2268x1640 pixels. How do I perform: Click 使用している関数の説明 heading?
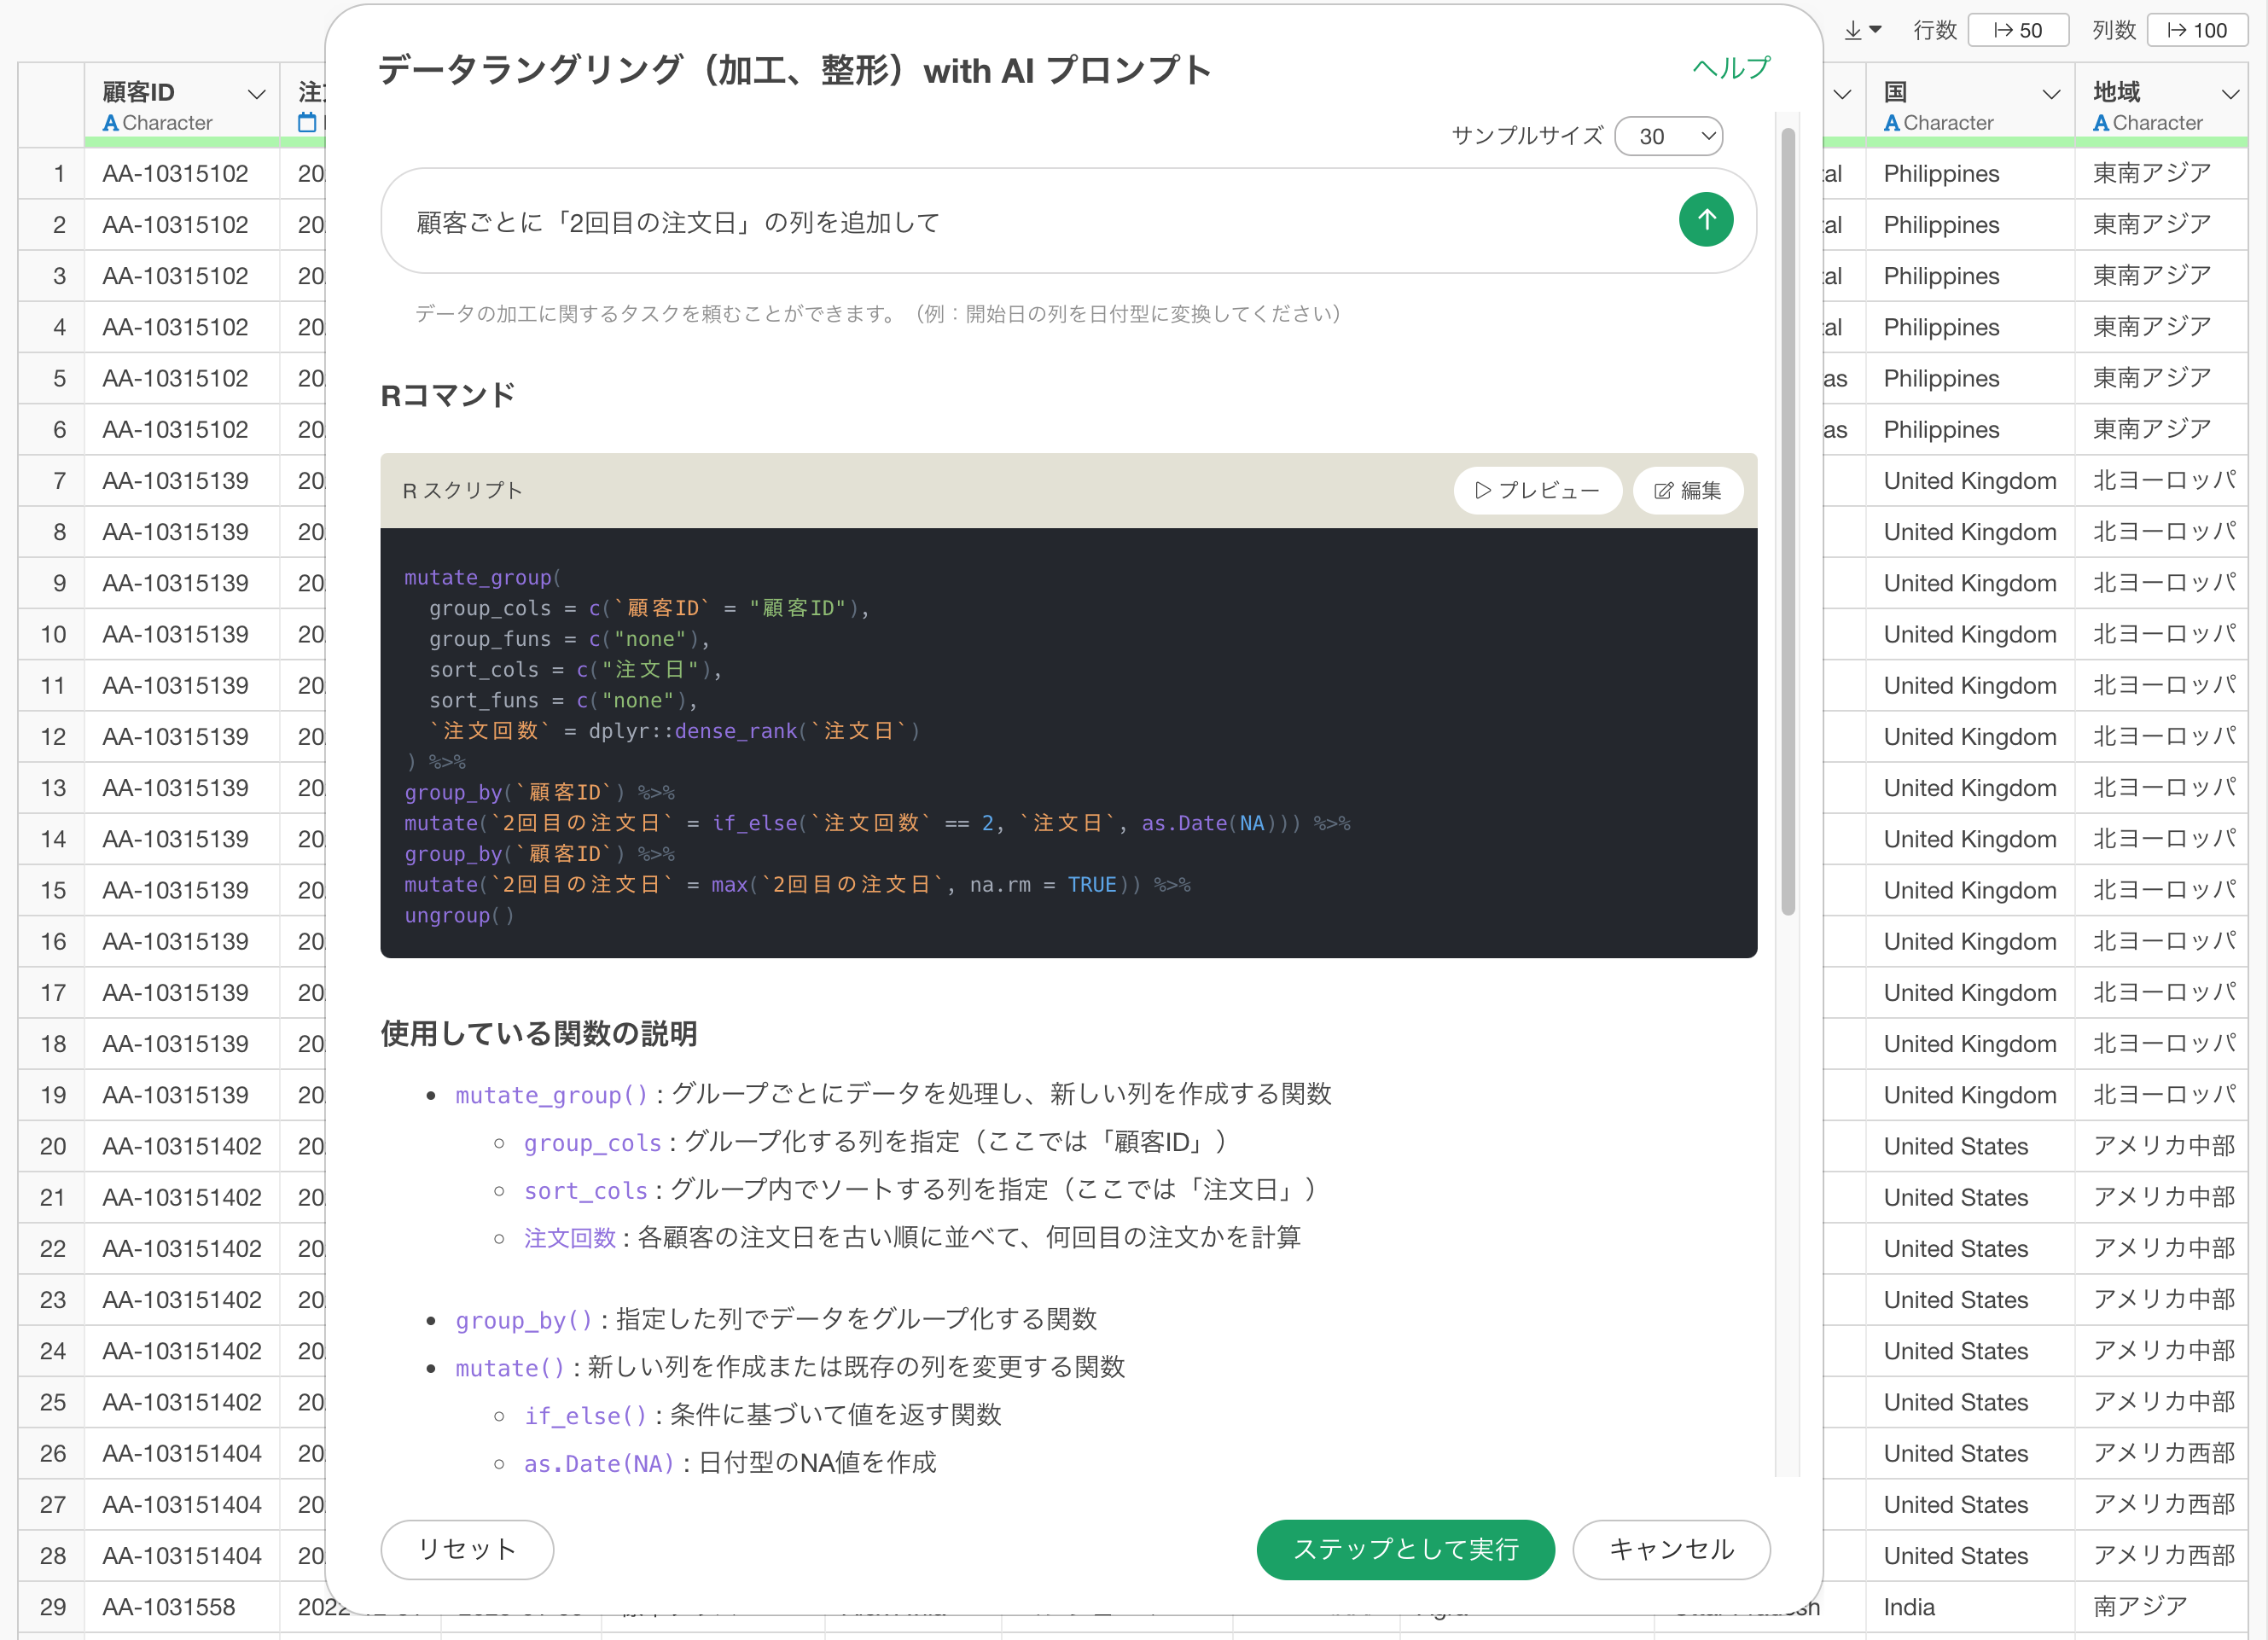pyautogui.click(x=539, y=1033)
